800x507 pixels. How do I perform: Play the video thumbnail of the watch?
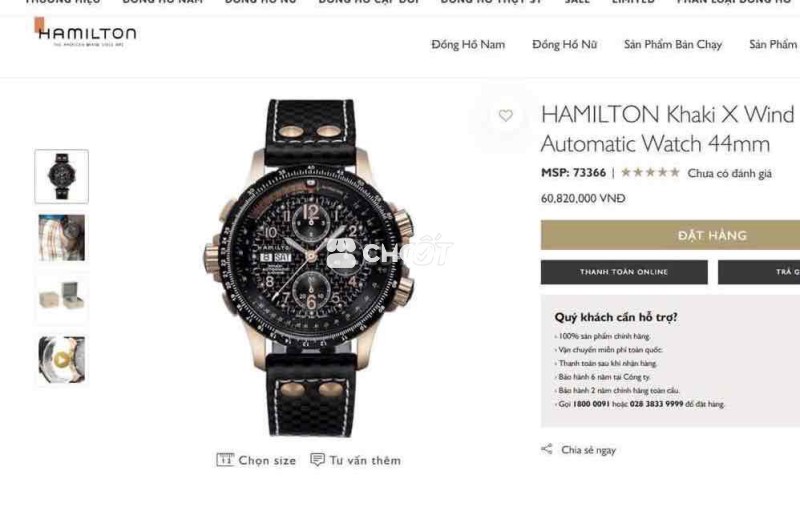coord(61,360)
